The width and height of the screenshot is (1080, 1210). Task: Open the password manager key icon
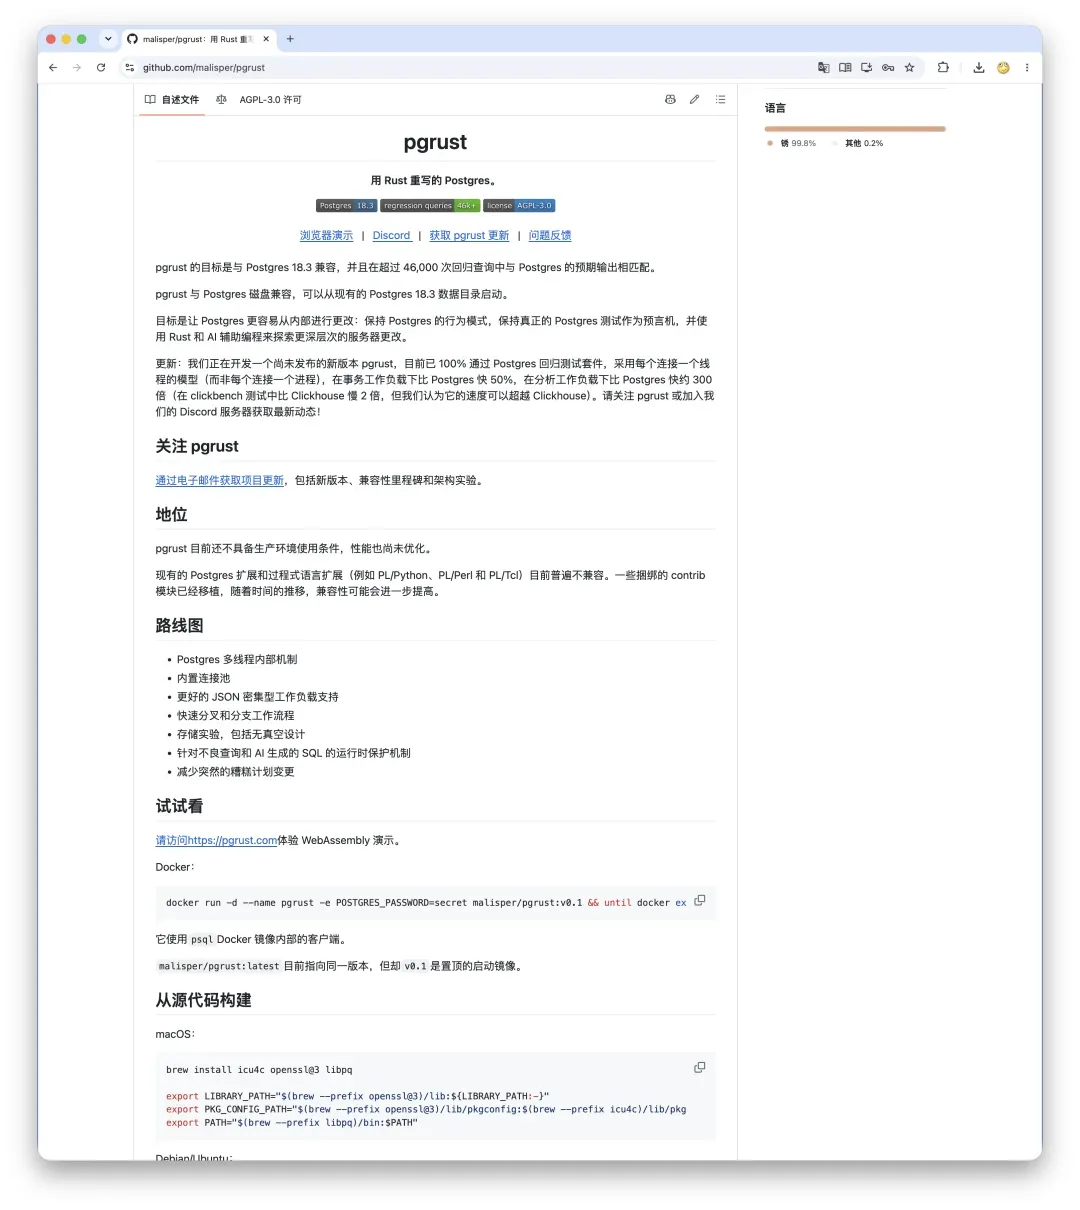(888, 68)
